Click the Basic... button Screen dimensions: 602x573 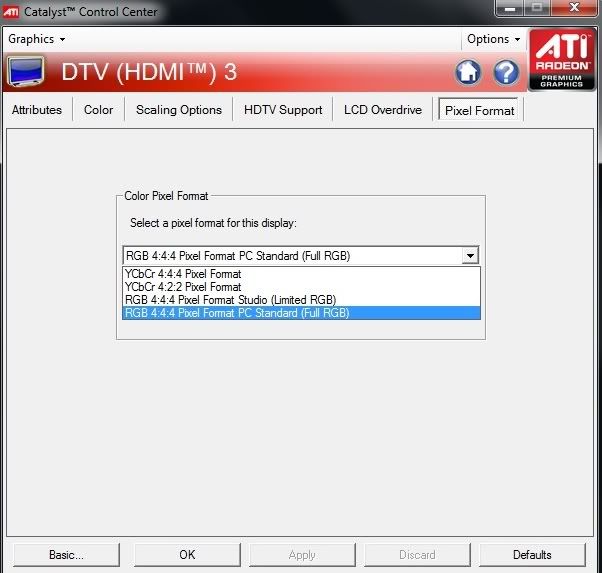pos(66,555)
